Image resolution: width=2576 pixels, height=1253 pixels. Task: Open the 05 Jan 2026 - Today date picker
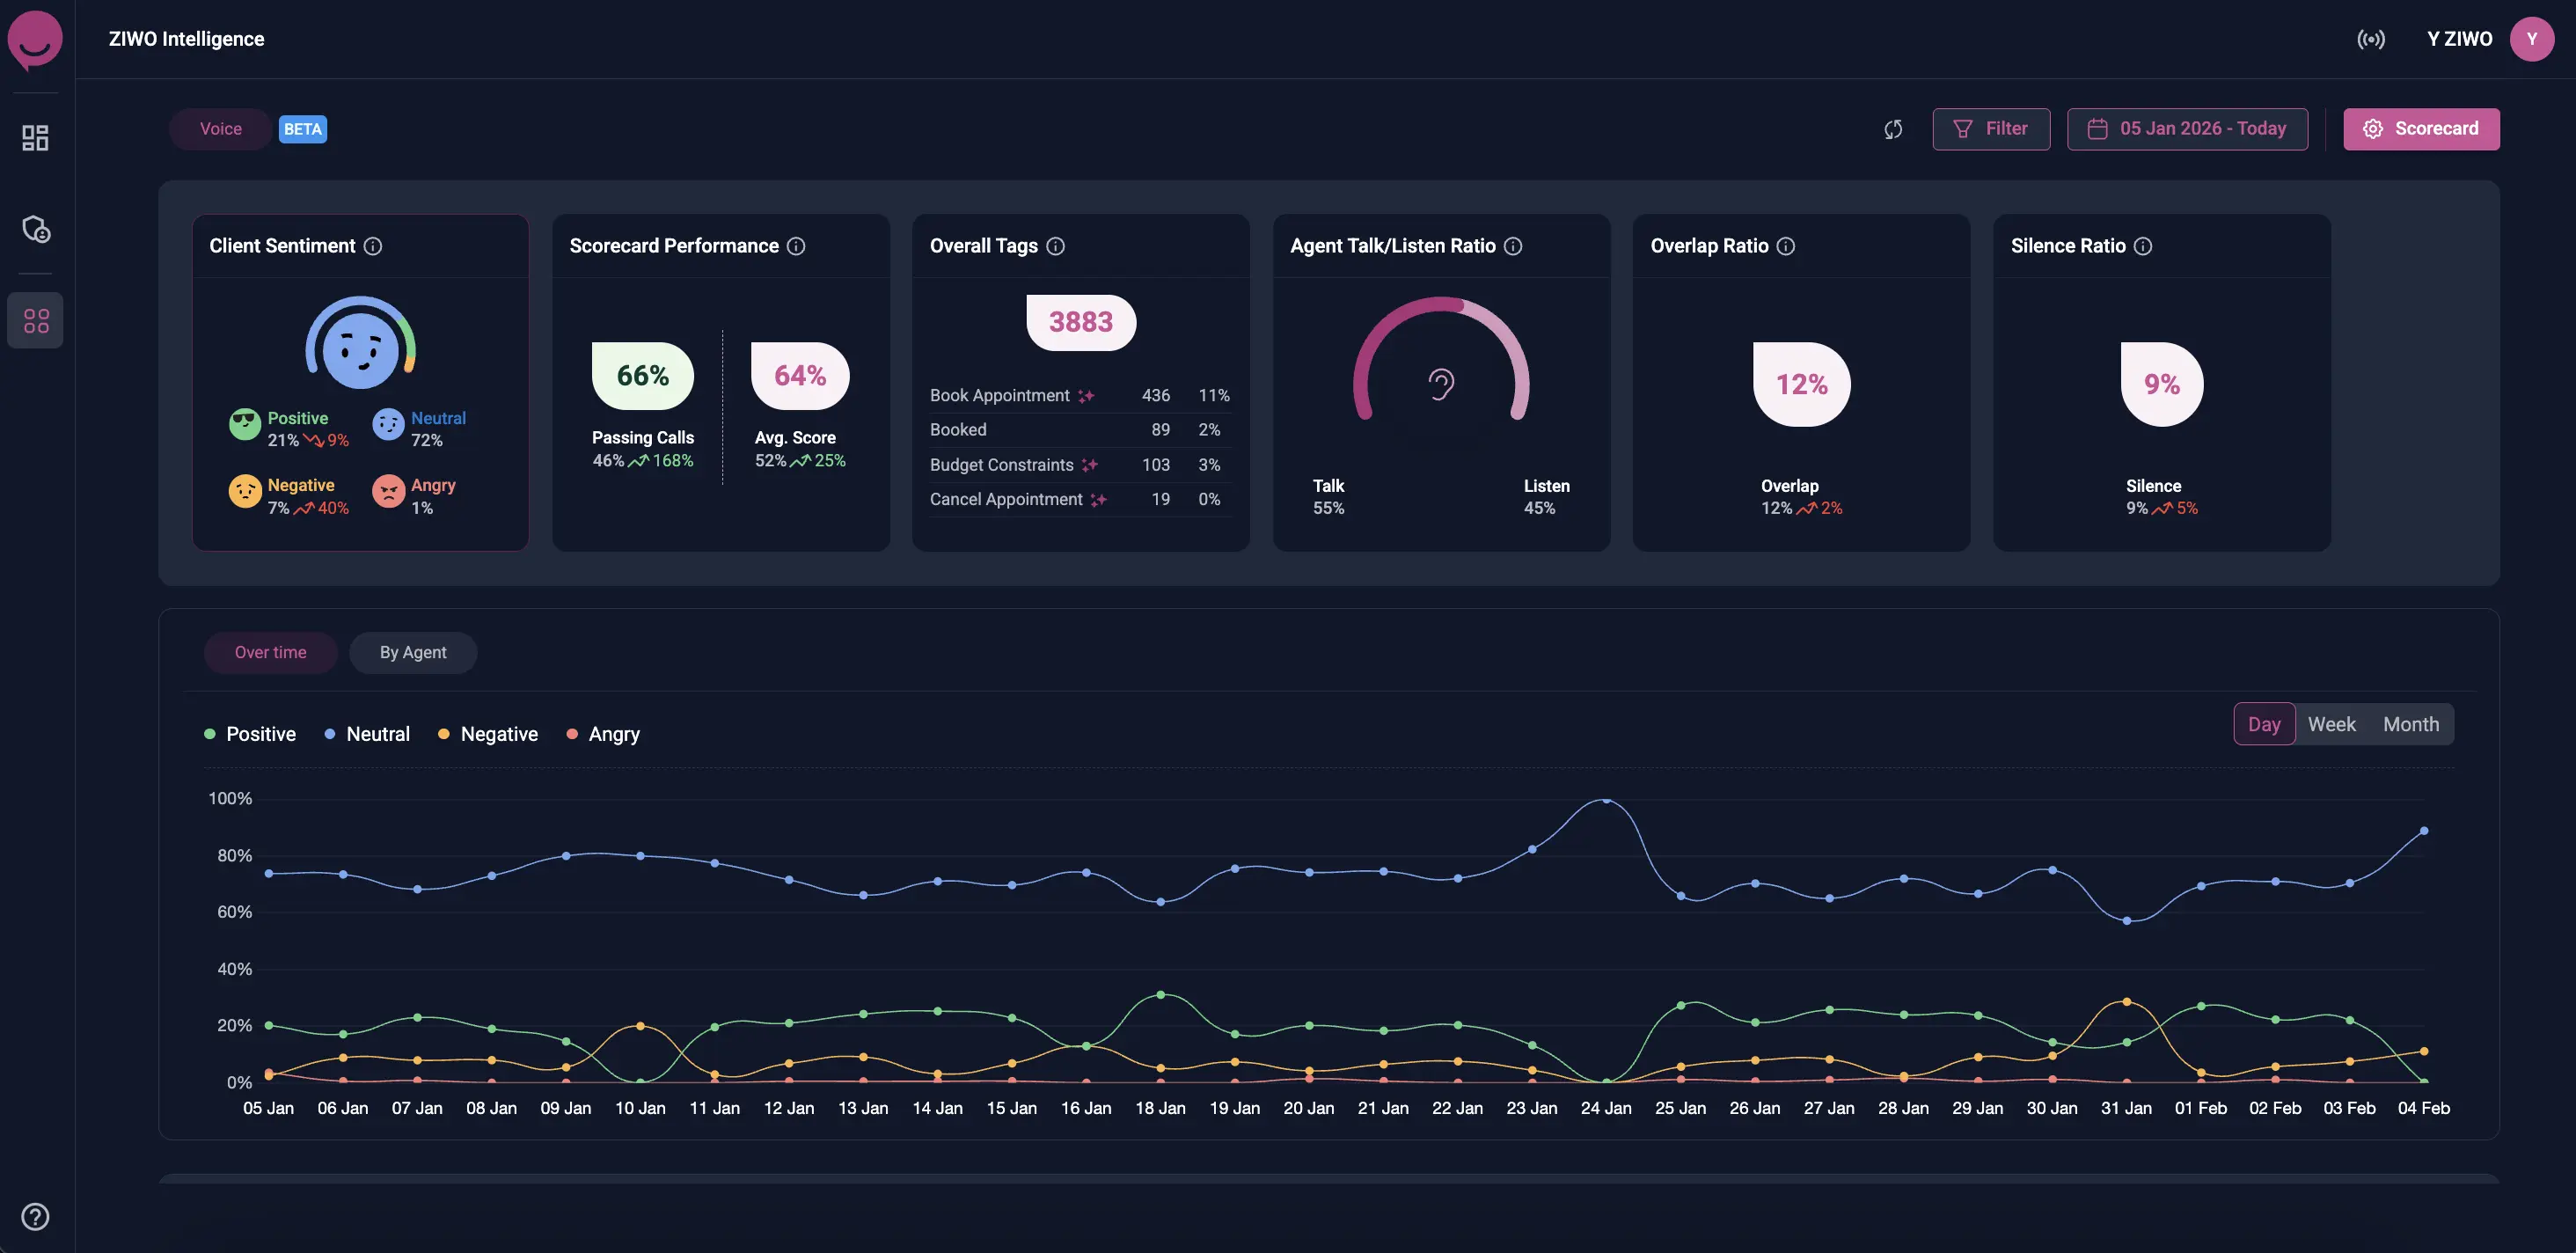[x=2187, y=129]
